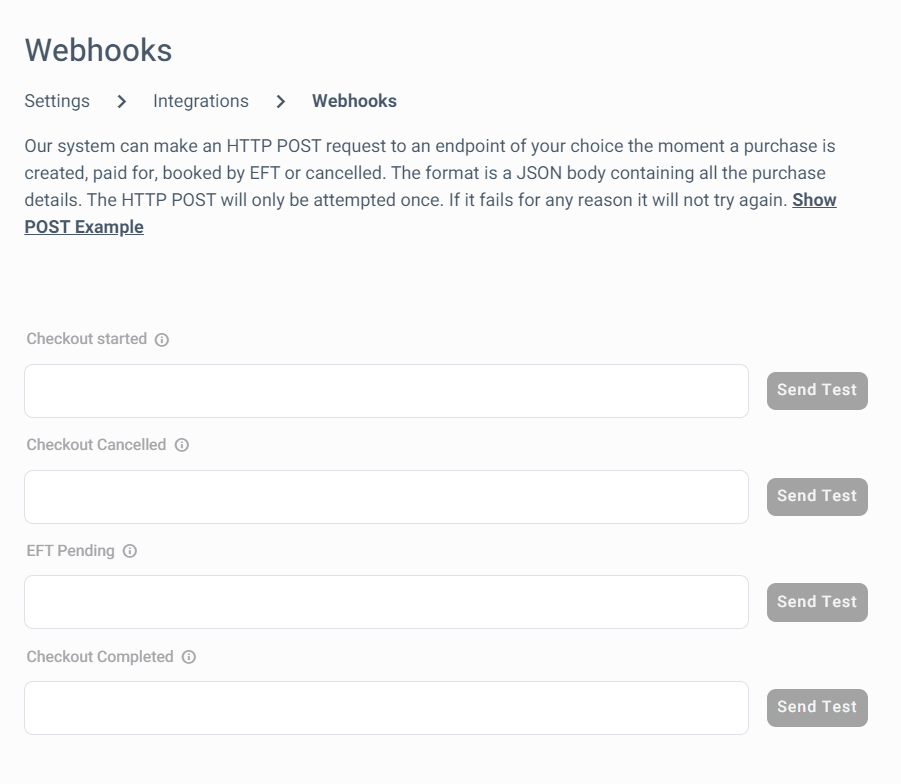Click the info icon beside Checkout Cancelled

pos(182,445)
